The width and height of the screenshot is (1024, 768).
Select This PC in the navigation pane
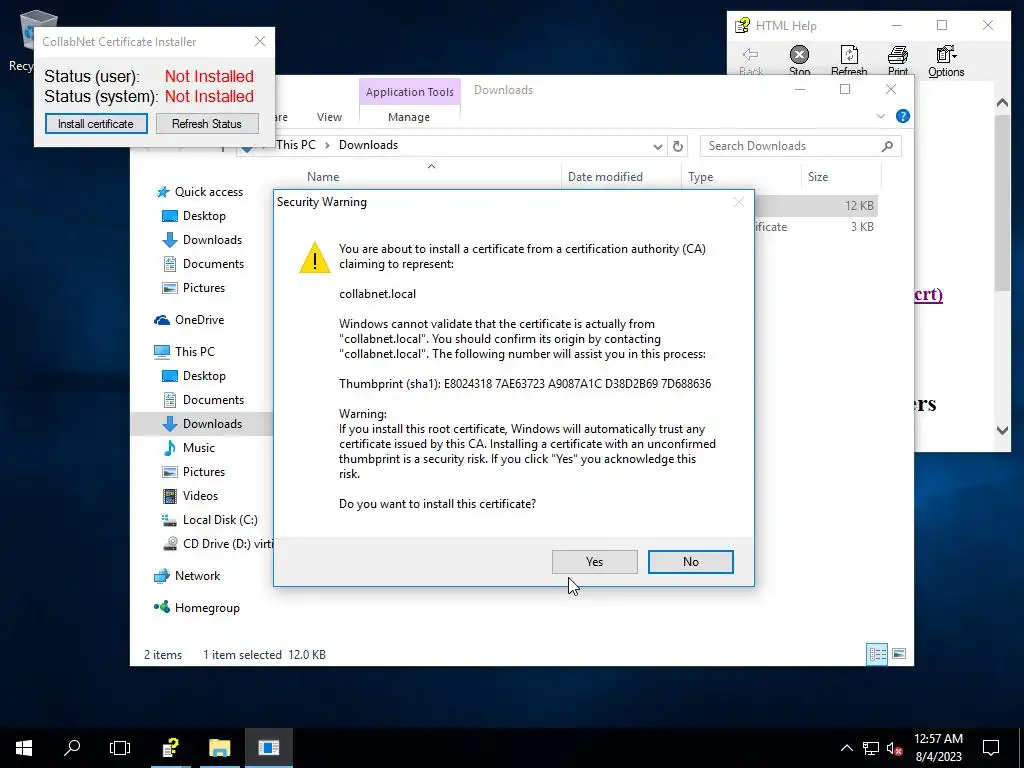tap(185, 352)
